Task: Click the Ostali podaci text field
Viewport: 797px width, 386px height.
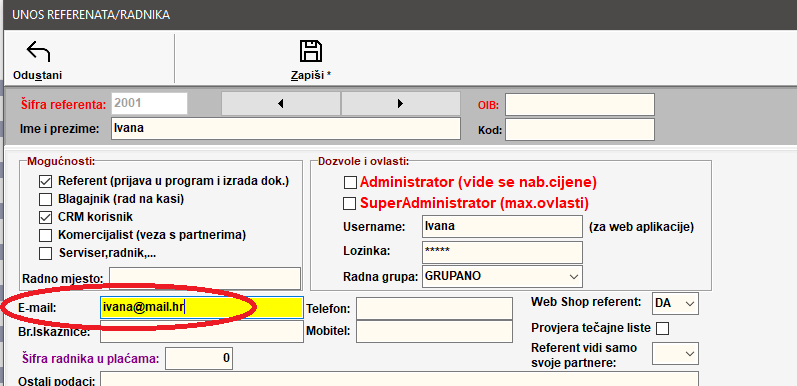Action: coord(399,379)
